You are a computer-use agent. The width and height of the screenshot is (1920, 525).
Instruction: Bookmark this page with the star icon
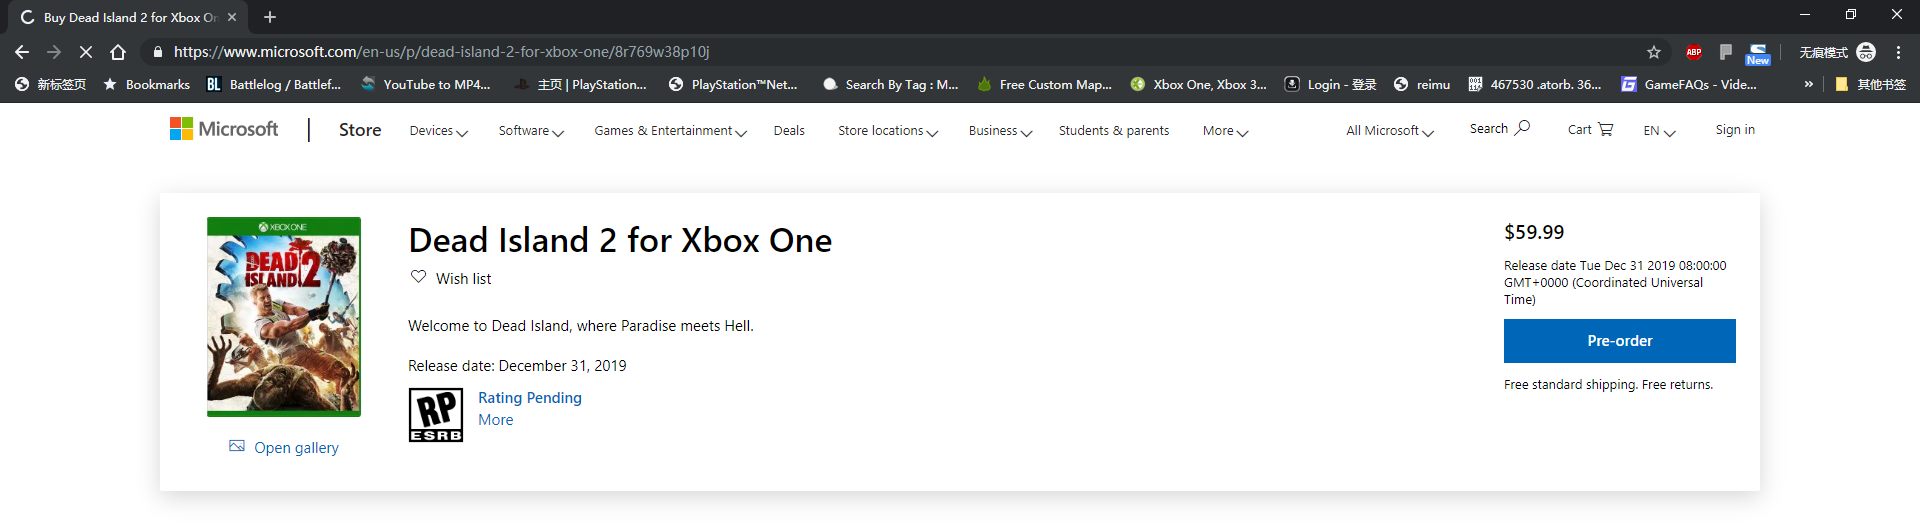pyautogui.click(x=1654, y=52)
